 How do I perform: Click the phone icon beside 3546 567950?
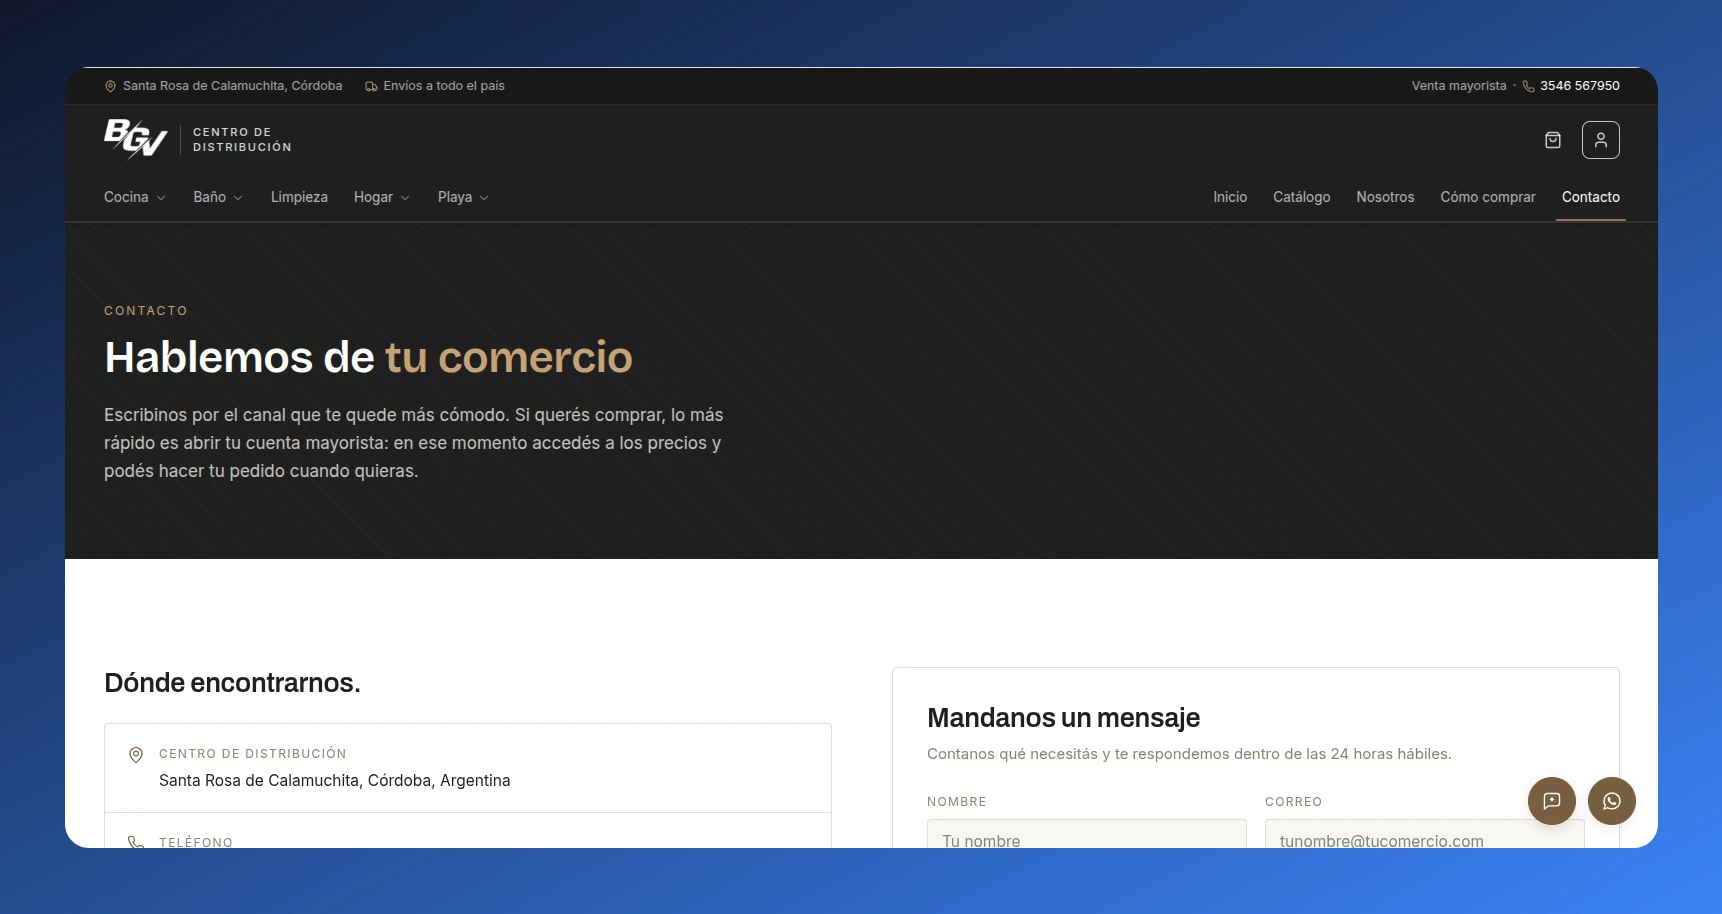(1528, 86)
